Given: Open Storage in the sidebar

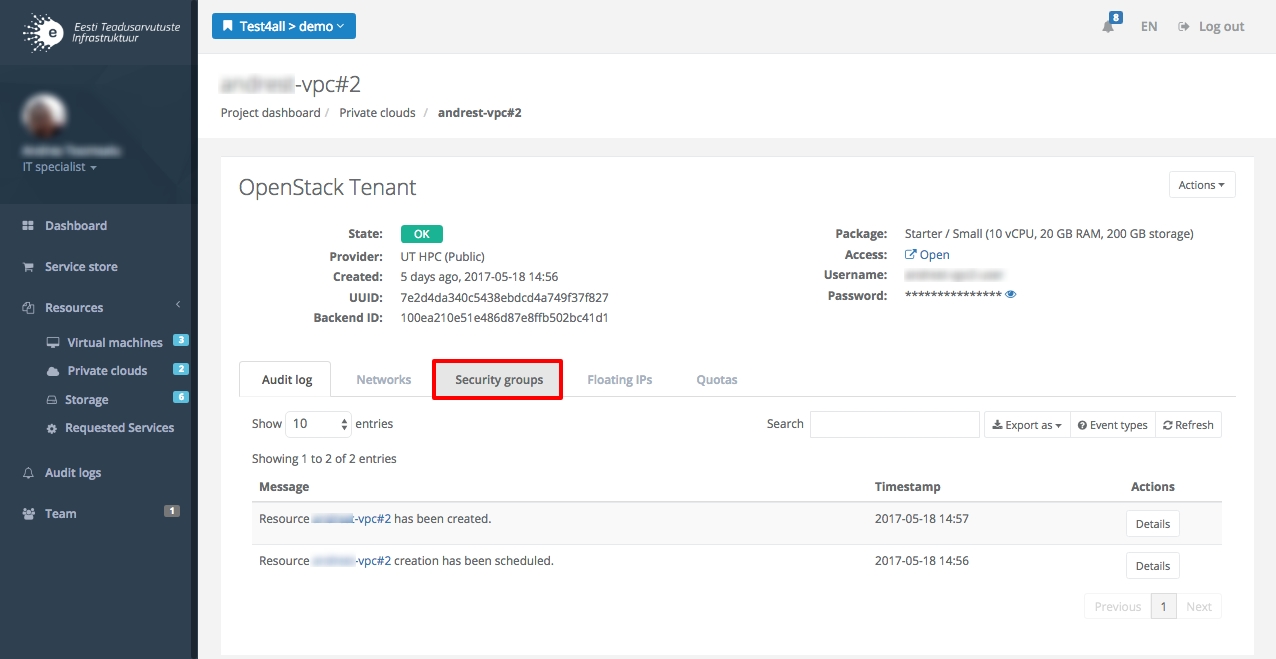Looking at the screenshot, I should click(87, 400).
